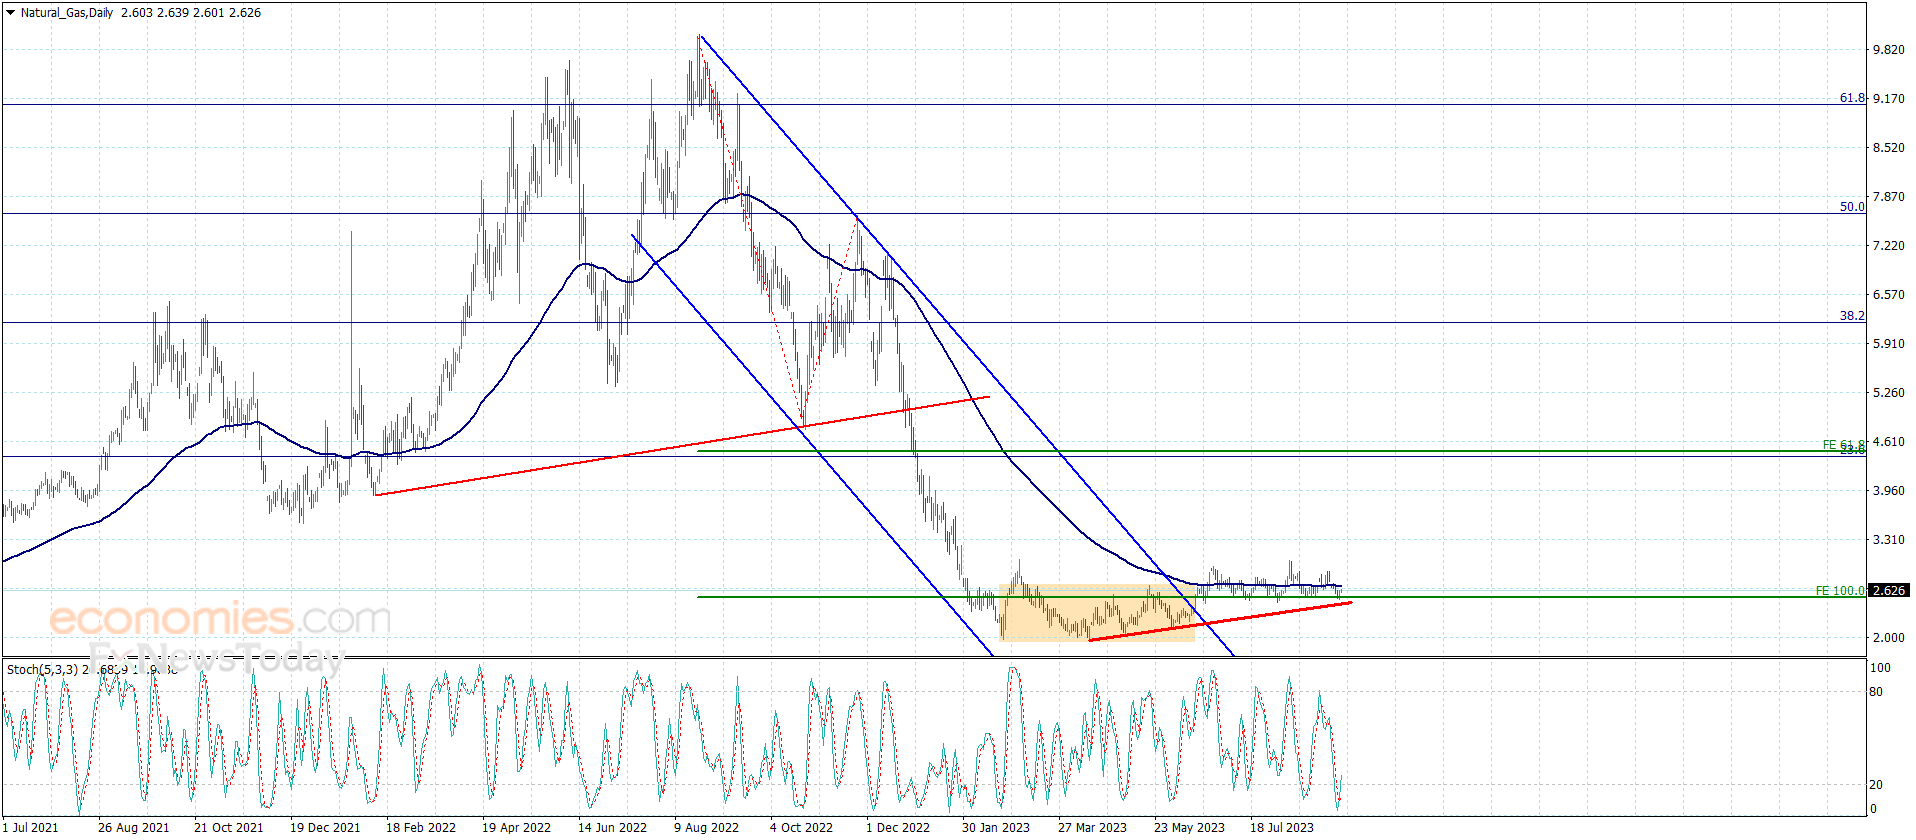The height and width of the screenshot is (840, 1916).
Task: Click the current price tag 2.626
Action: tap(1889, 591)
